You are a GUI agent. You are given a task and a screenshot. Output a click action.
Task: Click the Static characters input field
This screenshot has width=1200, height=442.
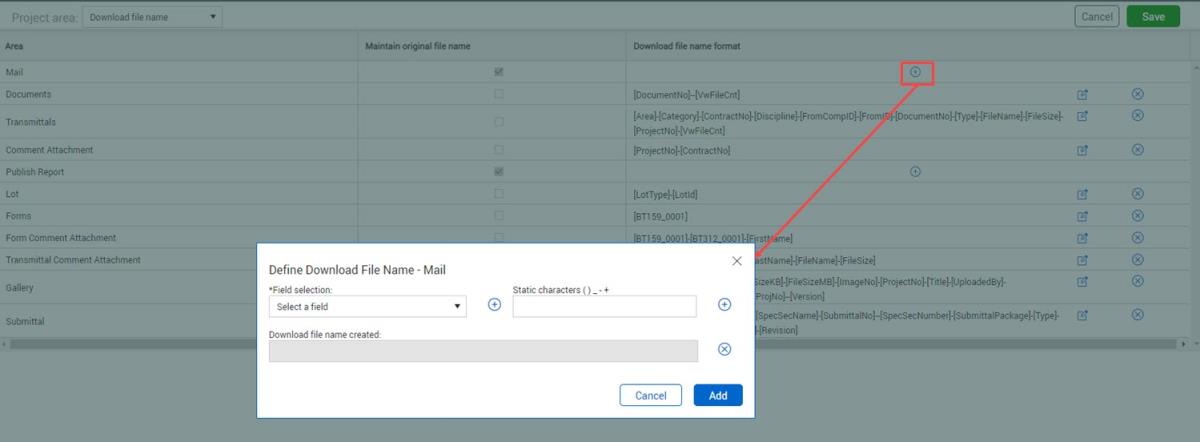coord(604,306)
